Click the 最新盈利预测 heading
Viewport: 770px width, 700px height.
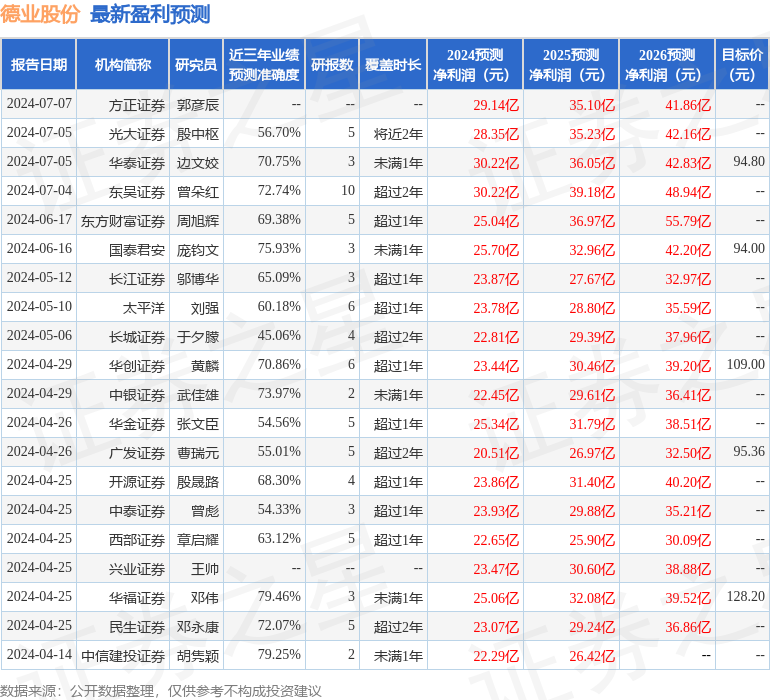(150, 14)
